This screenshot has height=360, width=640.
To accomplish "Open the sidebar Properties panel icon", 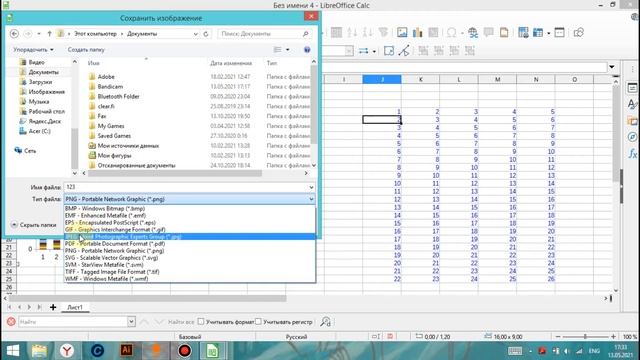I will tap(632, 88).
